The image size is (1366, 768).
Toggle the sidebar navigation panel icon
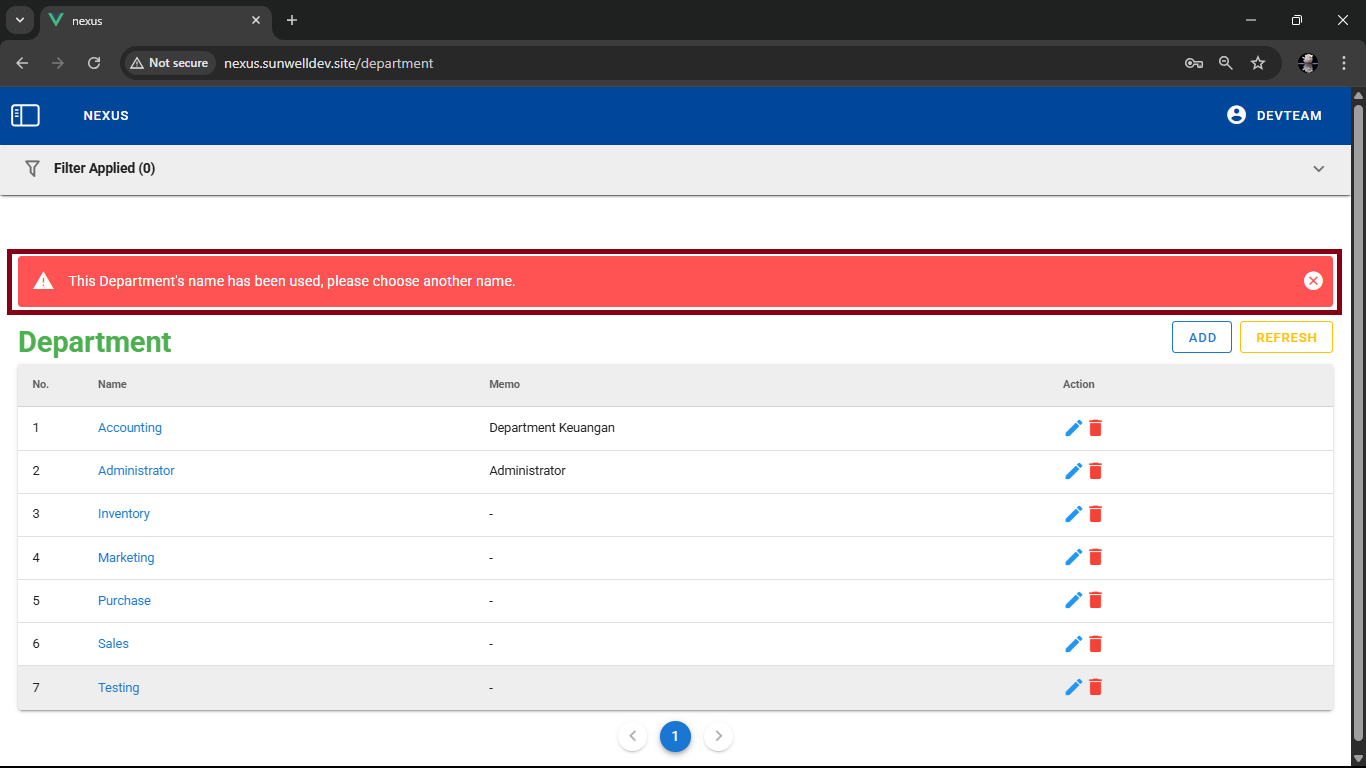point(25,116)
